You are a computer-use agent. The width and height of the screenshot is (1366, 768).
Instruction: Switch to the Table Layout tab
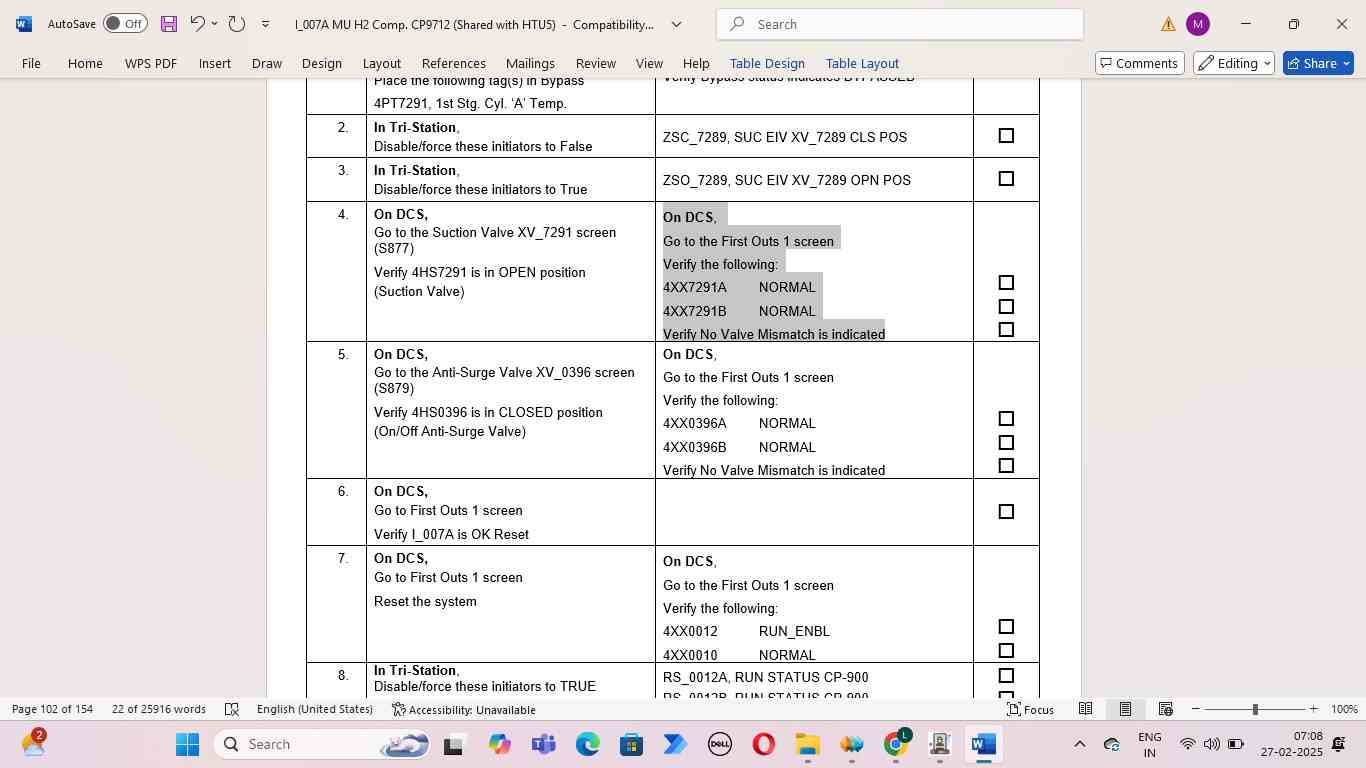point(862,63)
